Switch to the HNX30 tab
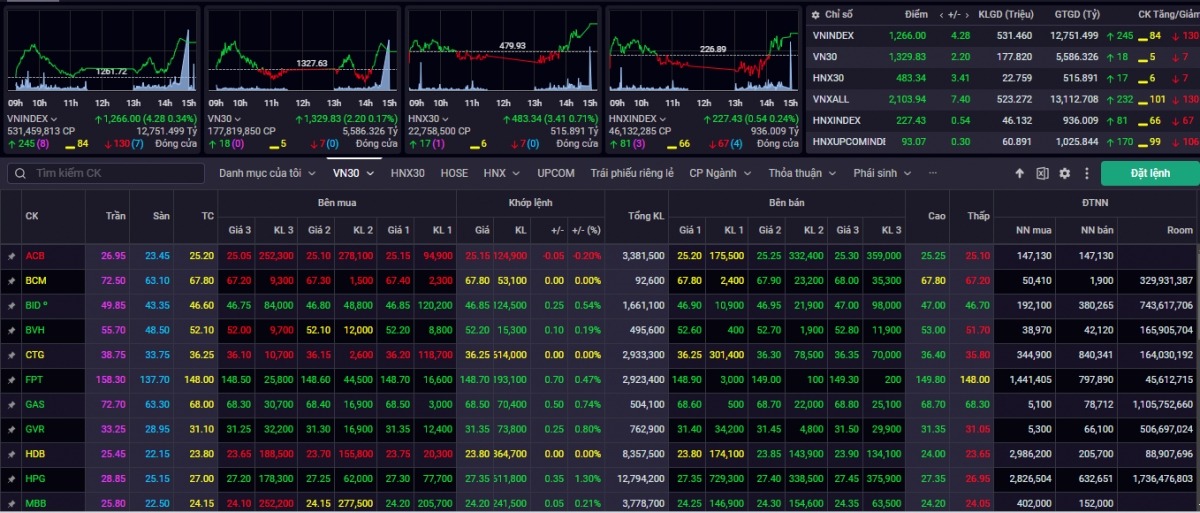Image resolution: width=1200 pixels, height=513 pixels. click(x=407, y=173)
